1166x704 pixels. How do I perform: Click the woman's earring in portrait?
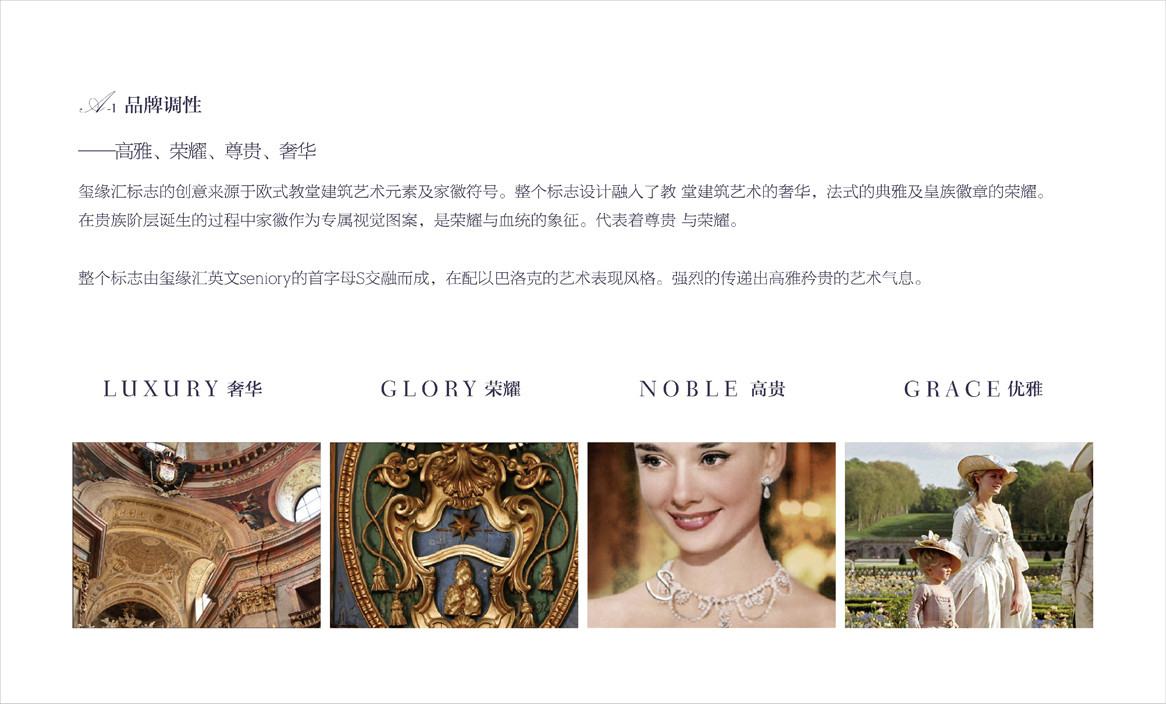coord(767,488)
